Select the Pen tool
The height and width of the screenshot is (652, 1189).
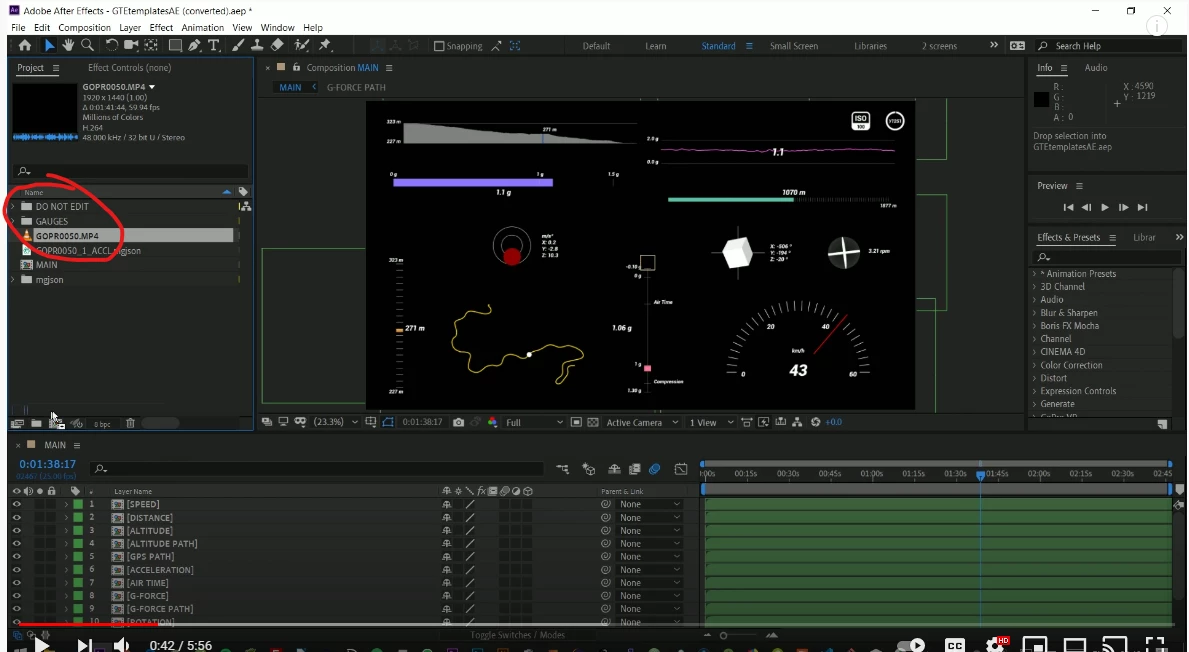pyautogui.click(x=195, y=45)
